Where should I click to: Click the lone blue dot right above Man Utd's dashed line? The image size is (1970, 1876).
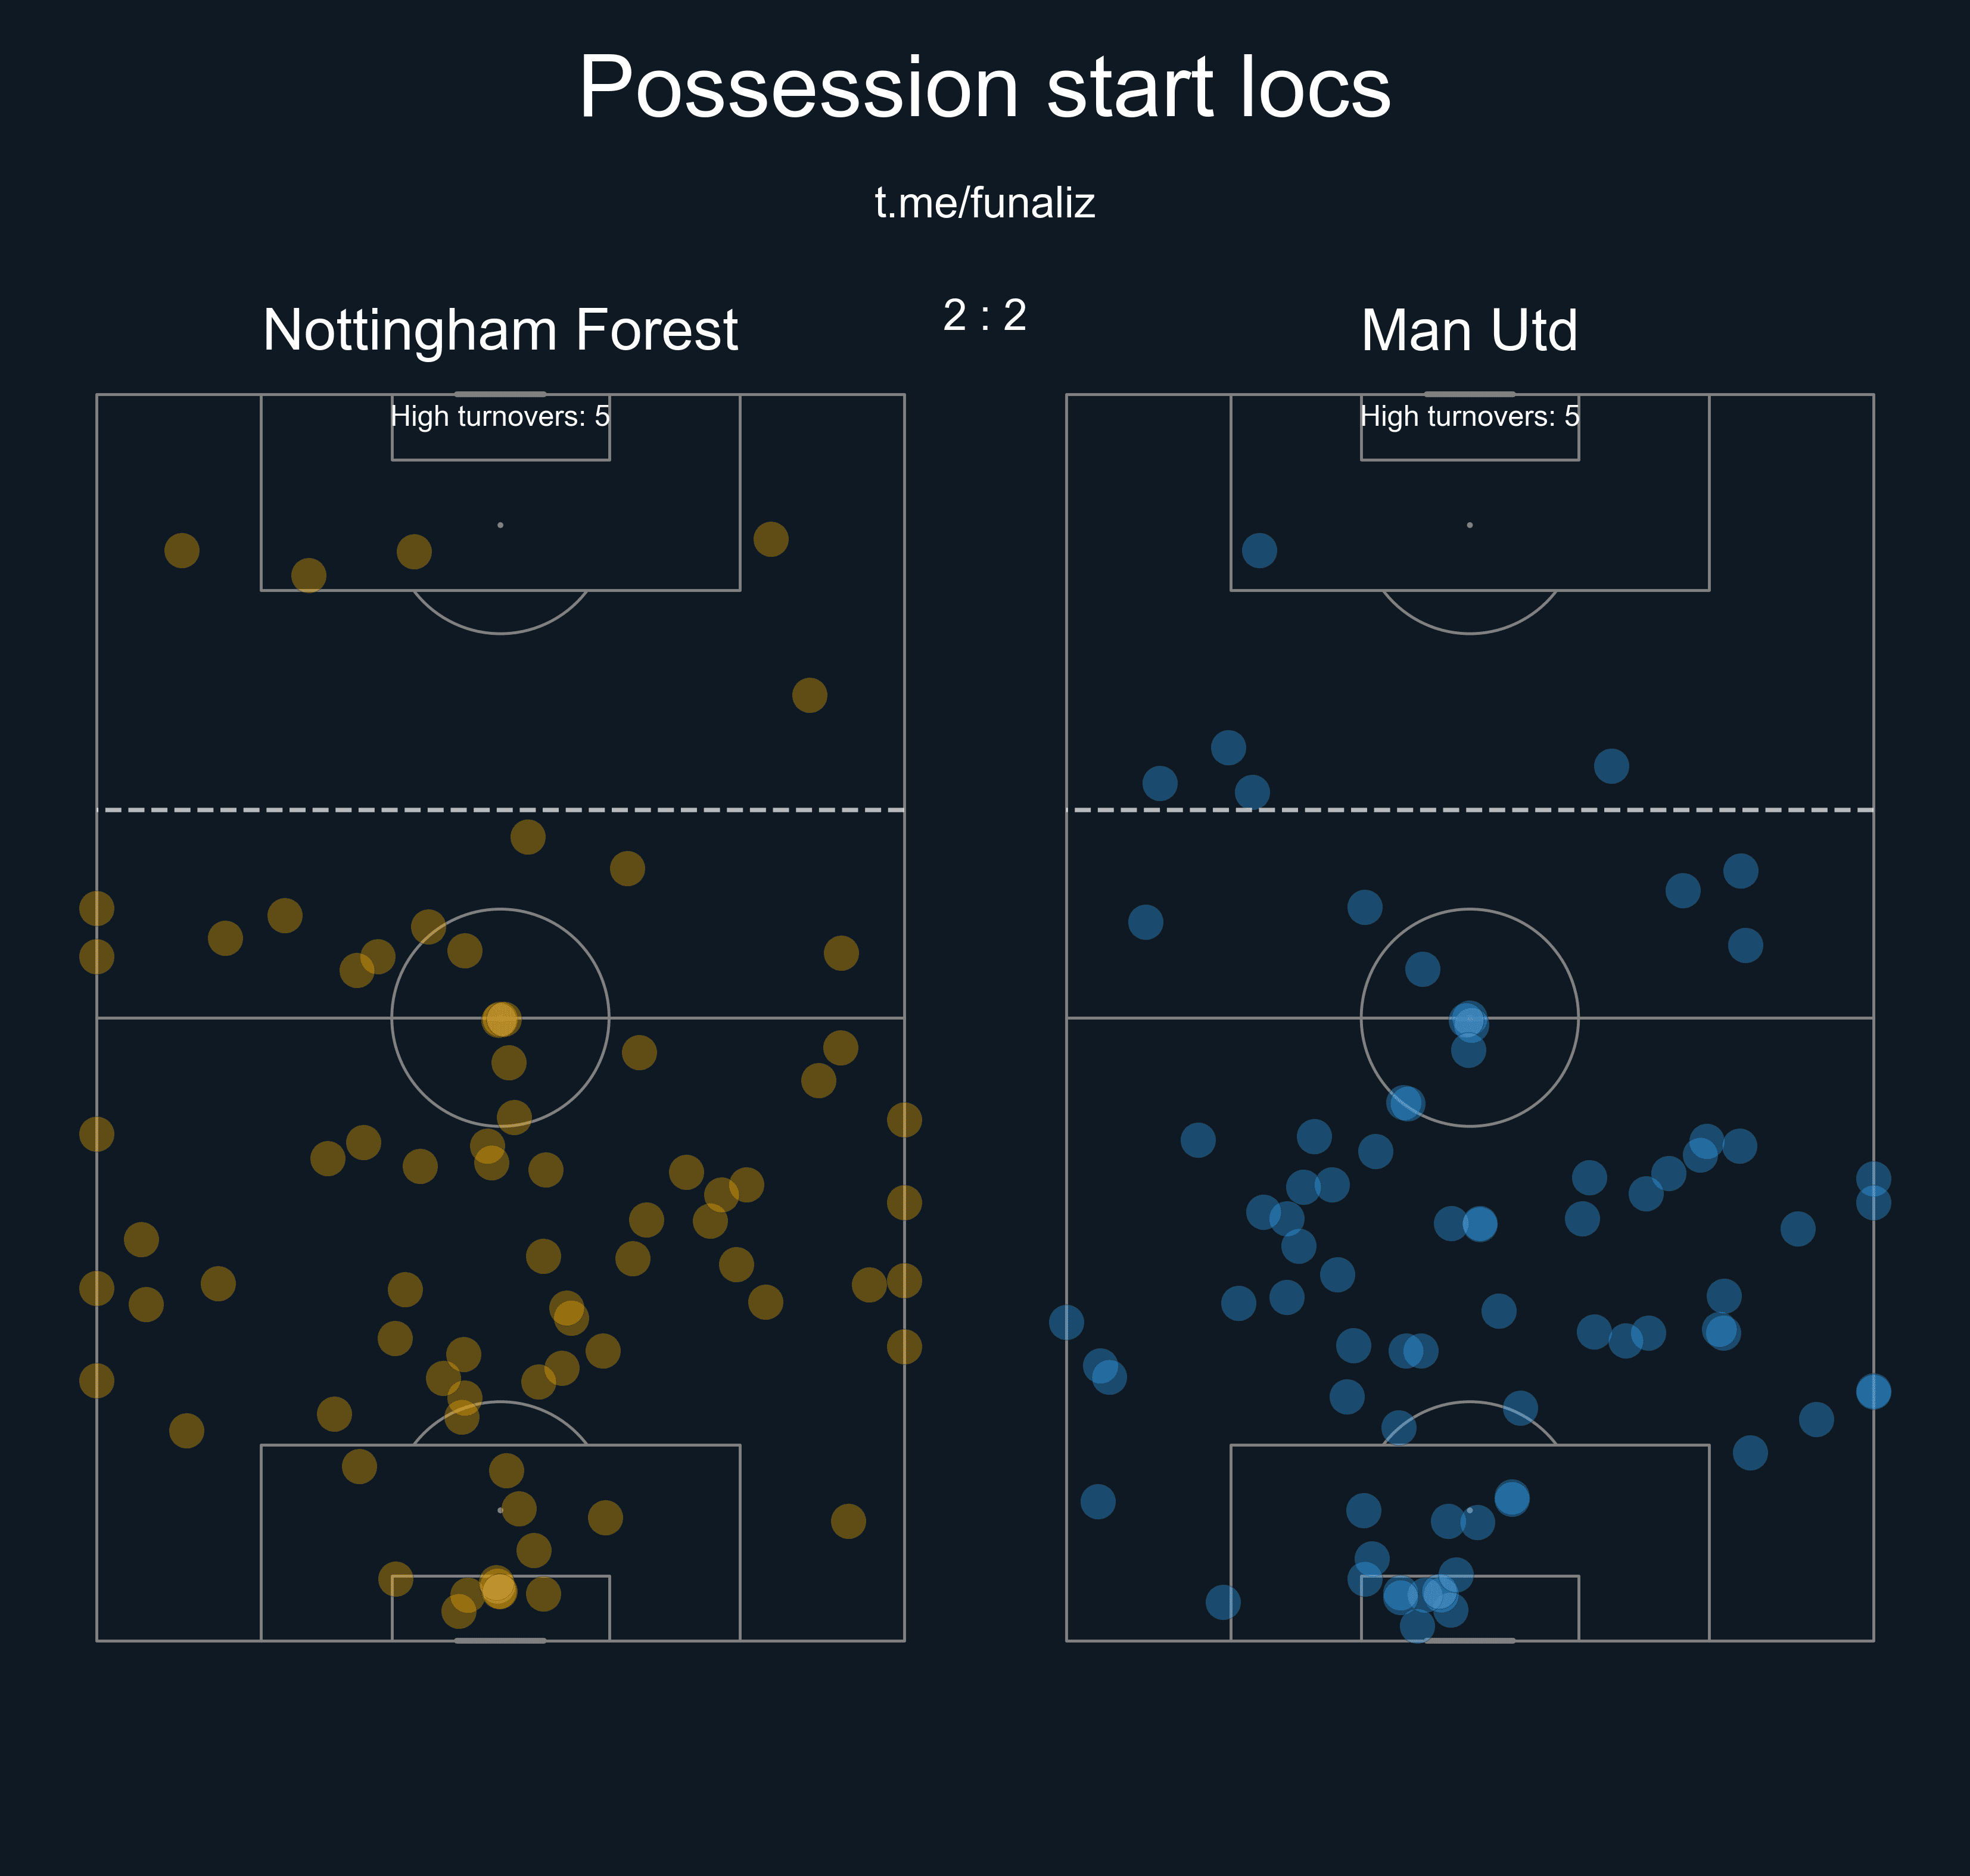1611,766
